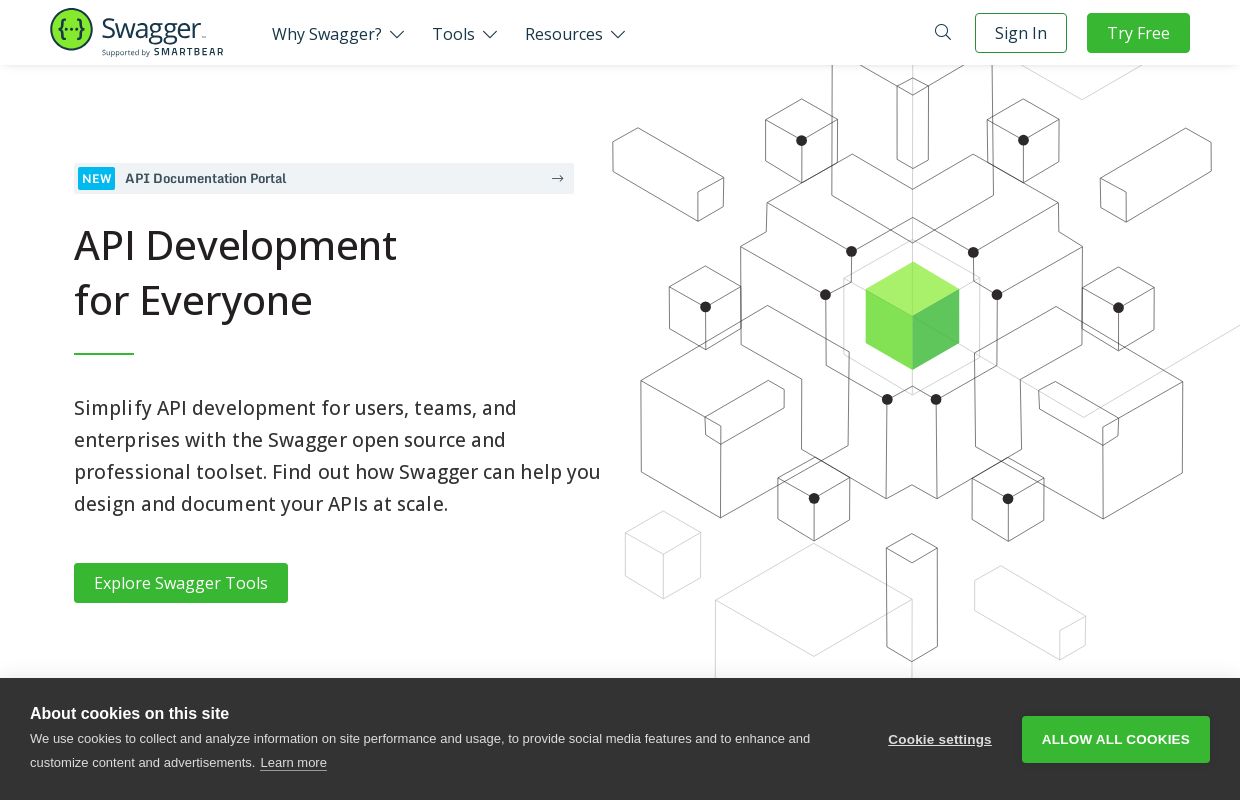The image size is (1240, 800).
Task: Click the Try Free button
Action: pyautogui.click(x=1138, y=33)
